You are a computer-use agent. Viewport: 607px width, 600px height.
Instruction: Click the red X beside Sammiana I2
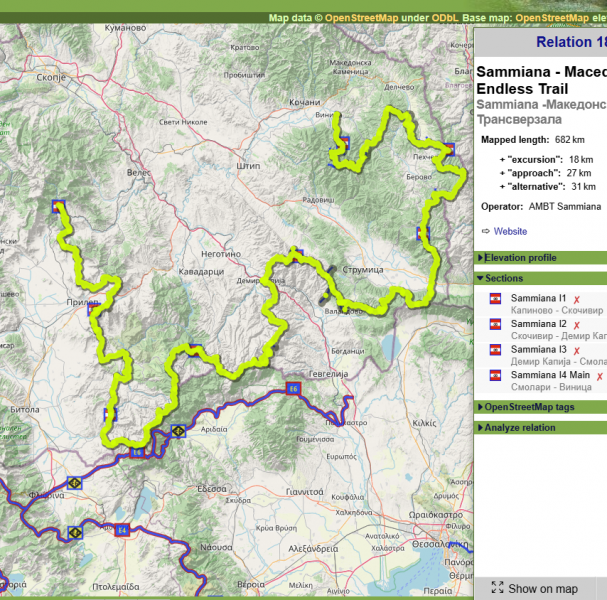click(x=576, y=325)
